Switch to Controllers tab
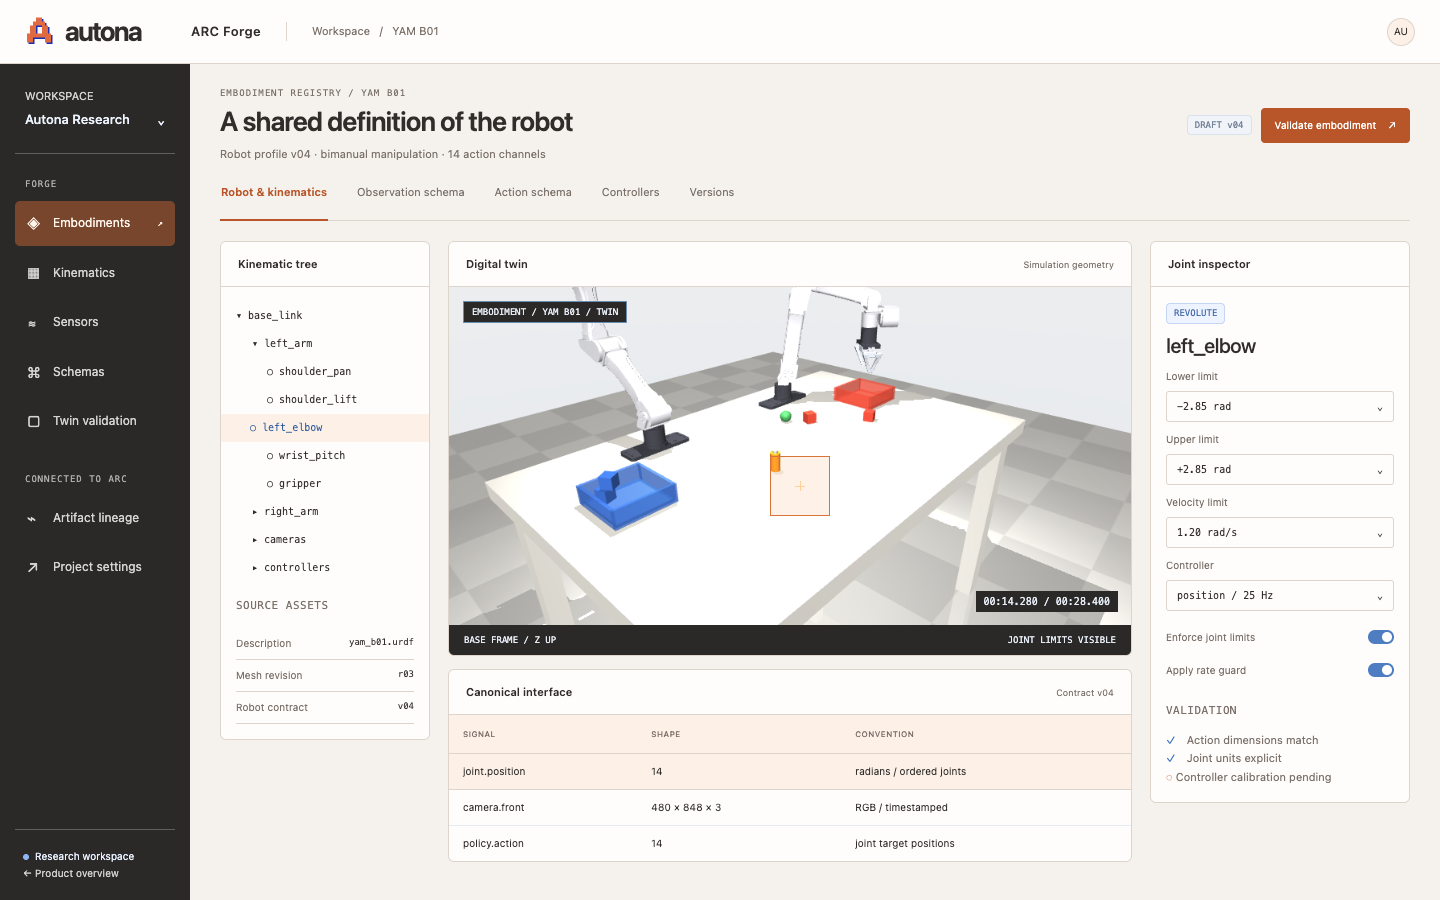1440x900 pixels. [630, 192]
